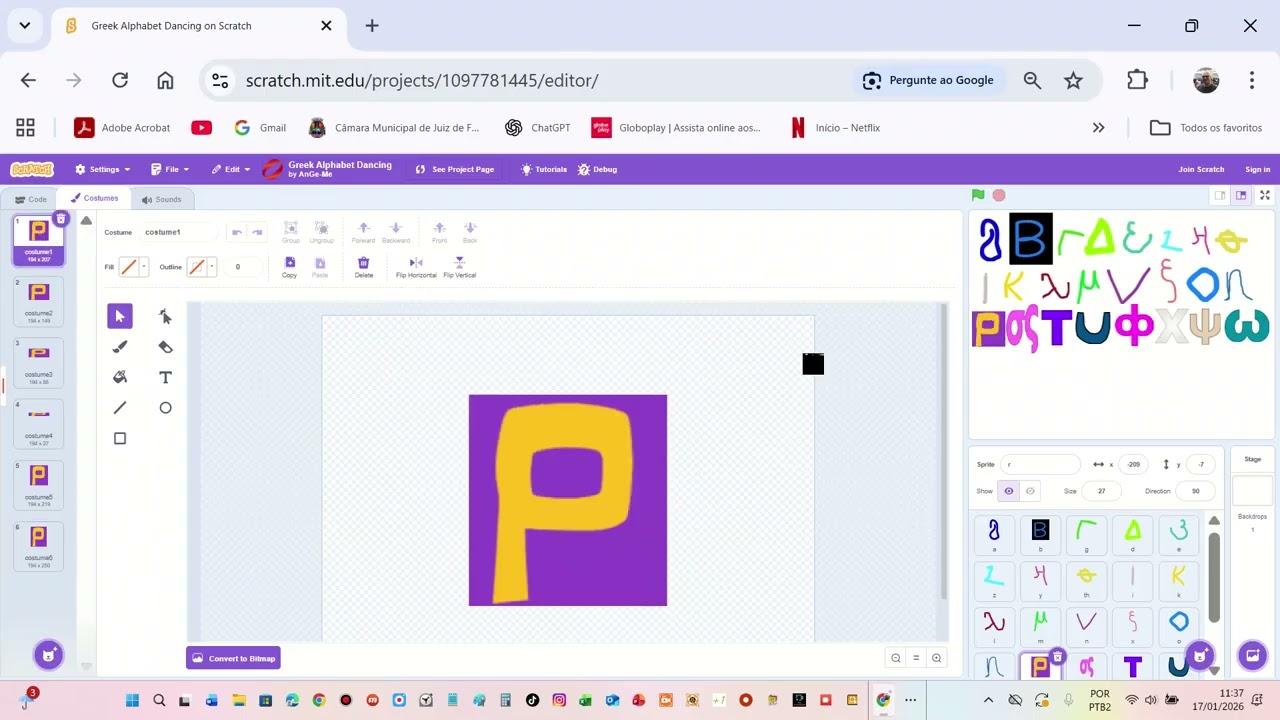Open the Edit menu
Viewport: 1280px width, 720px height.
(x=230, y=169)
